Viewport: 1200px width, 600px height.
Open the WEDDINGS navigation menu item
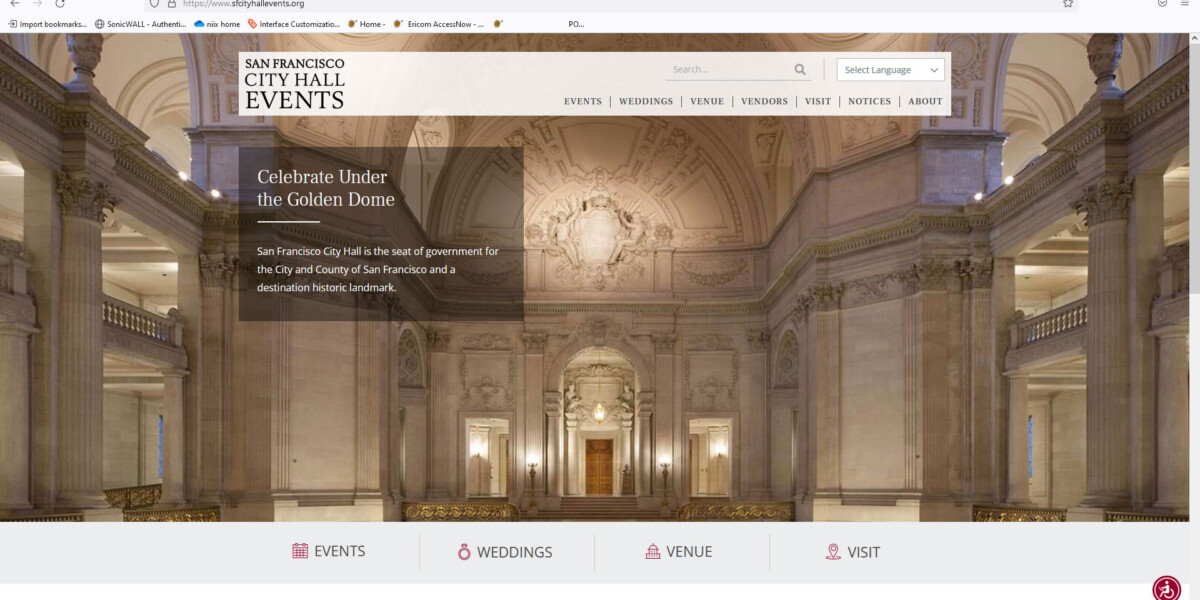click(x=645, y=101)
